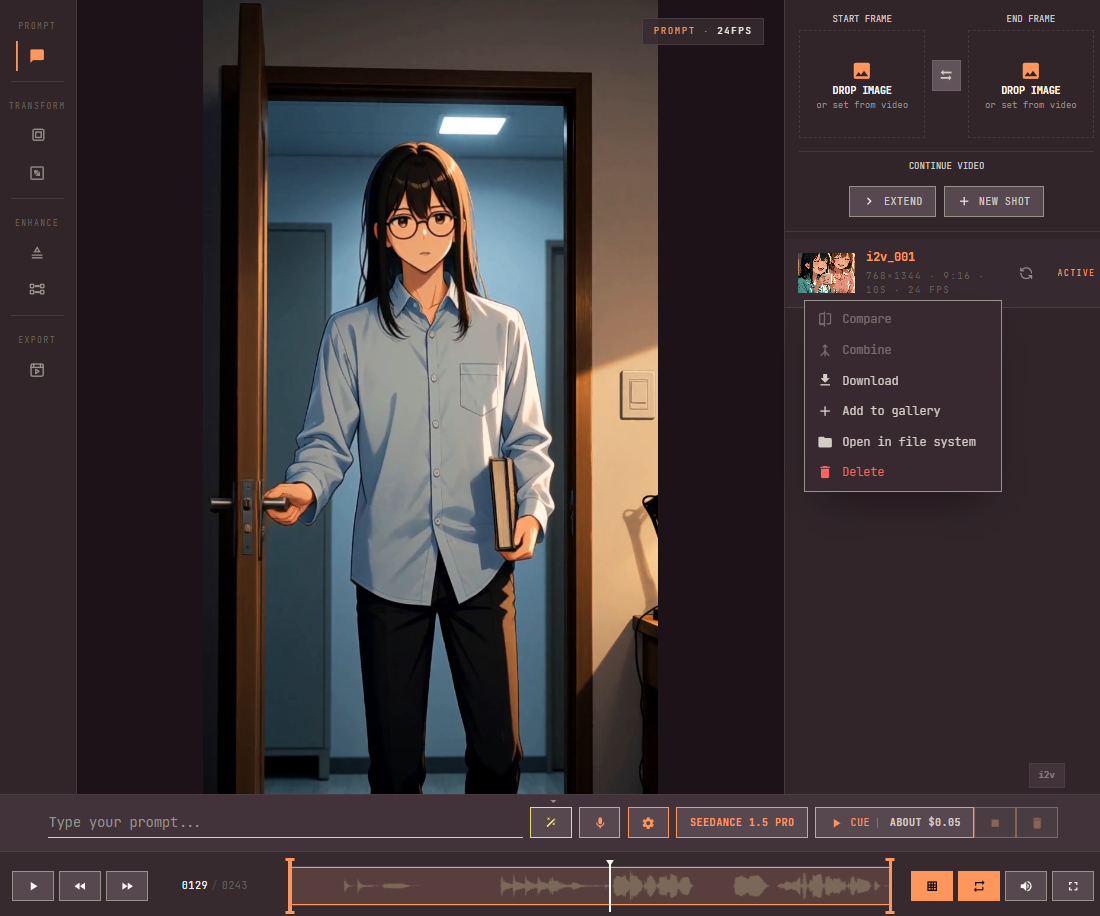Click the audio waveform timeline track
1100x916 pixels.
(x=590, y=886)
